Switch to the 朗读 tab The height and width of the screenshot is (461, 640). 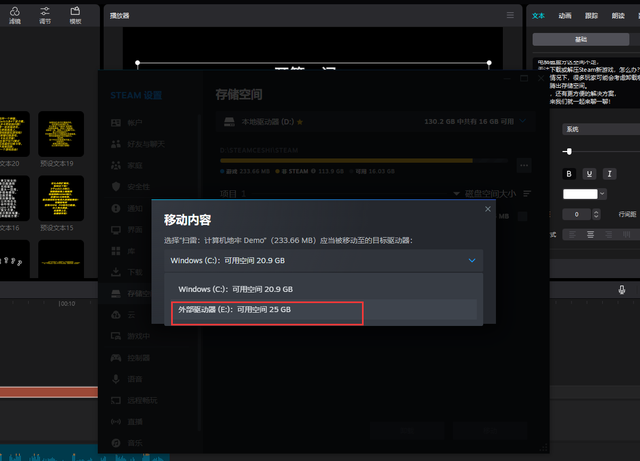[x=618, y=16]
